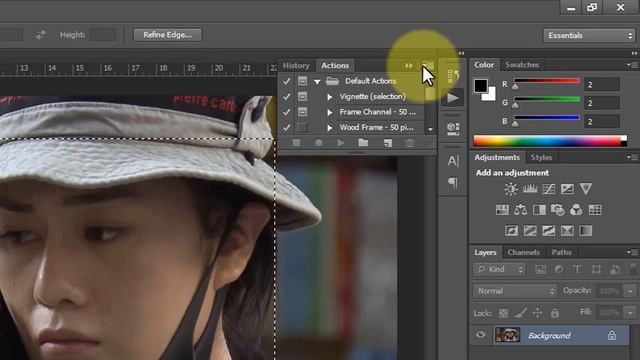Add an Exposure adjustment
The image size is (640, 360).
pyautogui.click(x=567, y=189)
